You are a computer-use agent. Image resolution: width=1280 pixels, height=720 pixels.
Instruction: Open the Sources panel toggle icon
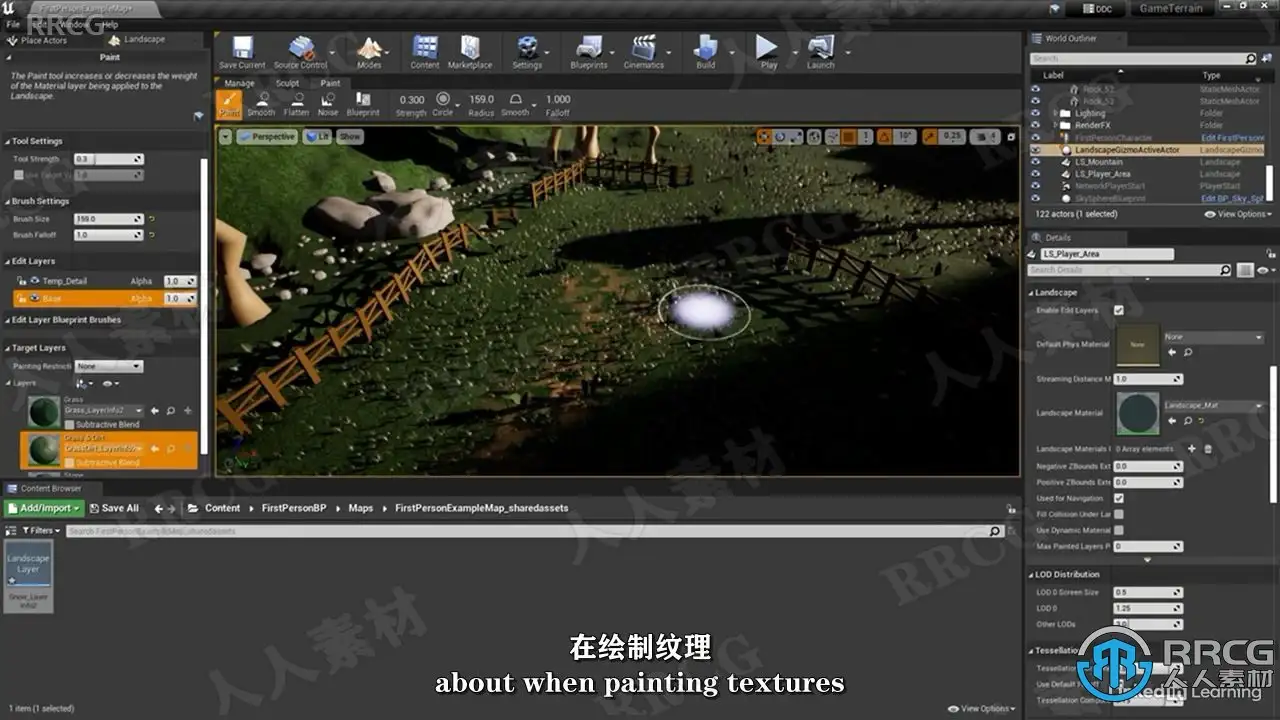pyautogui.click(x=10, y=531)
